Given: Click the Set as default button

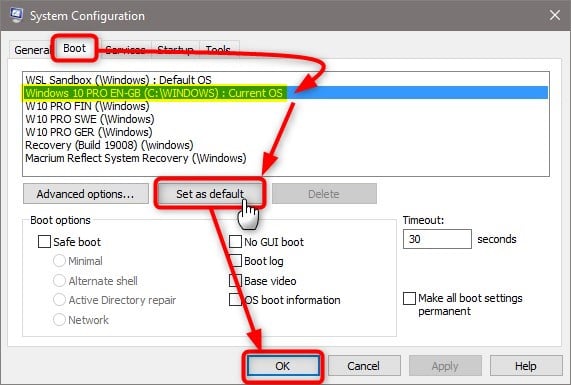Looking at the screenshot, I should tap(210, 194).
